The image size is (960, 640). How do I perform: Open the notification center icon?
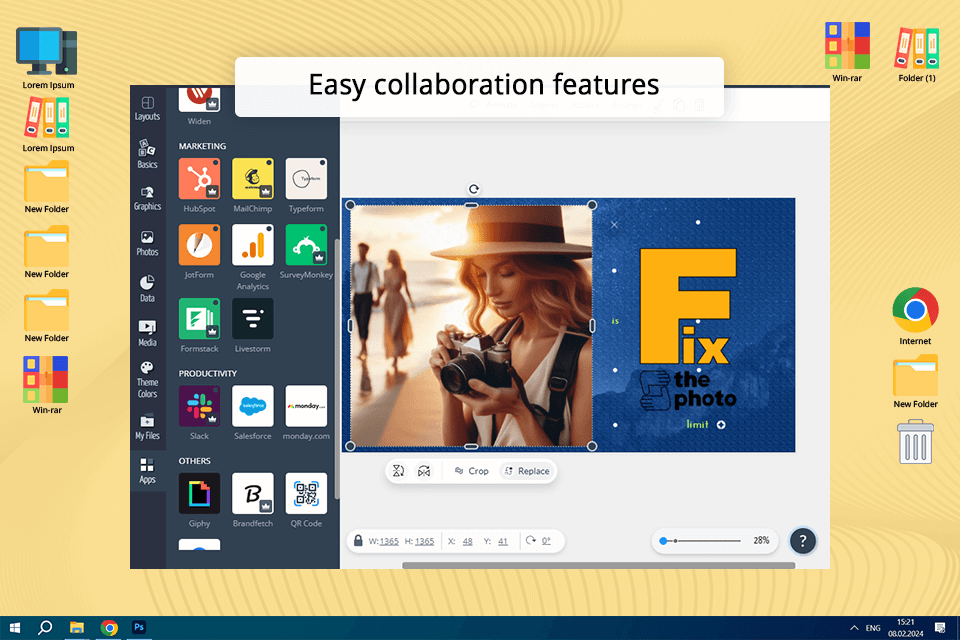pos(940,628)
